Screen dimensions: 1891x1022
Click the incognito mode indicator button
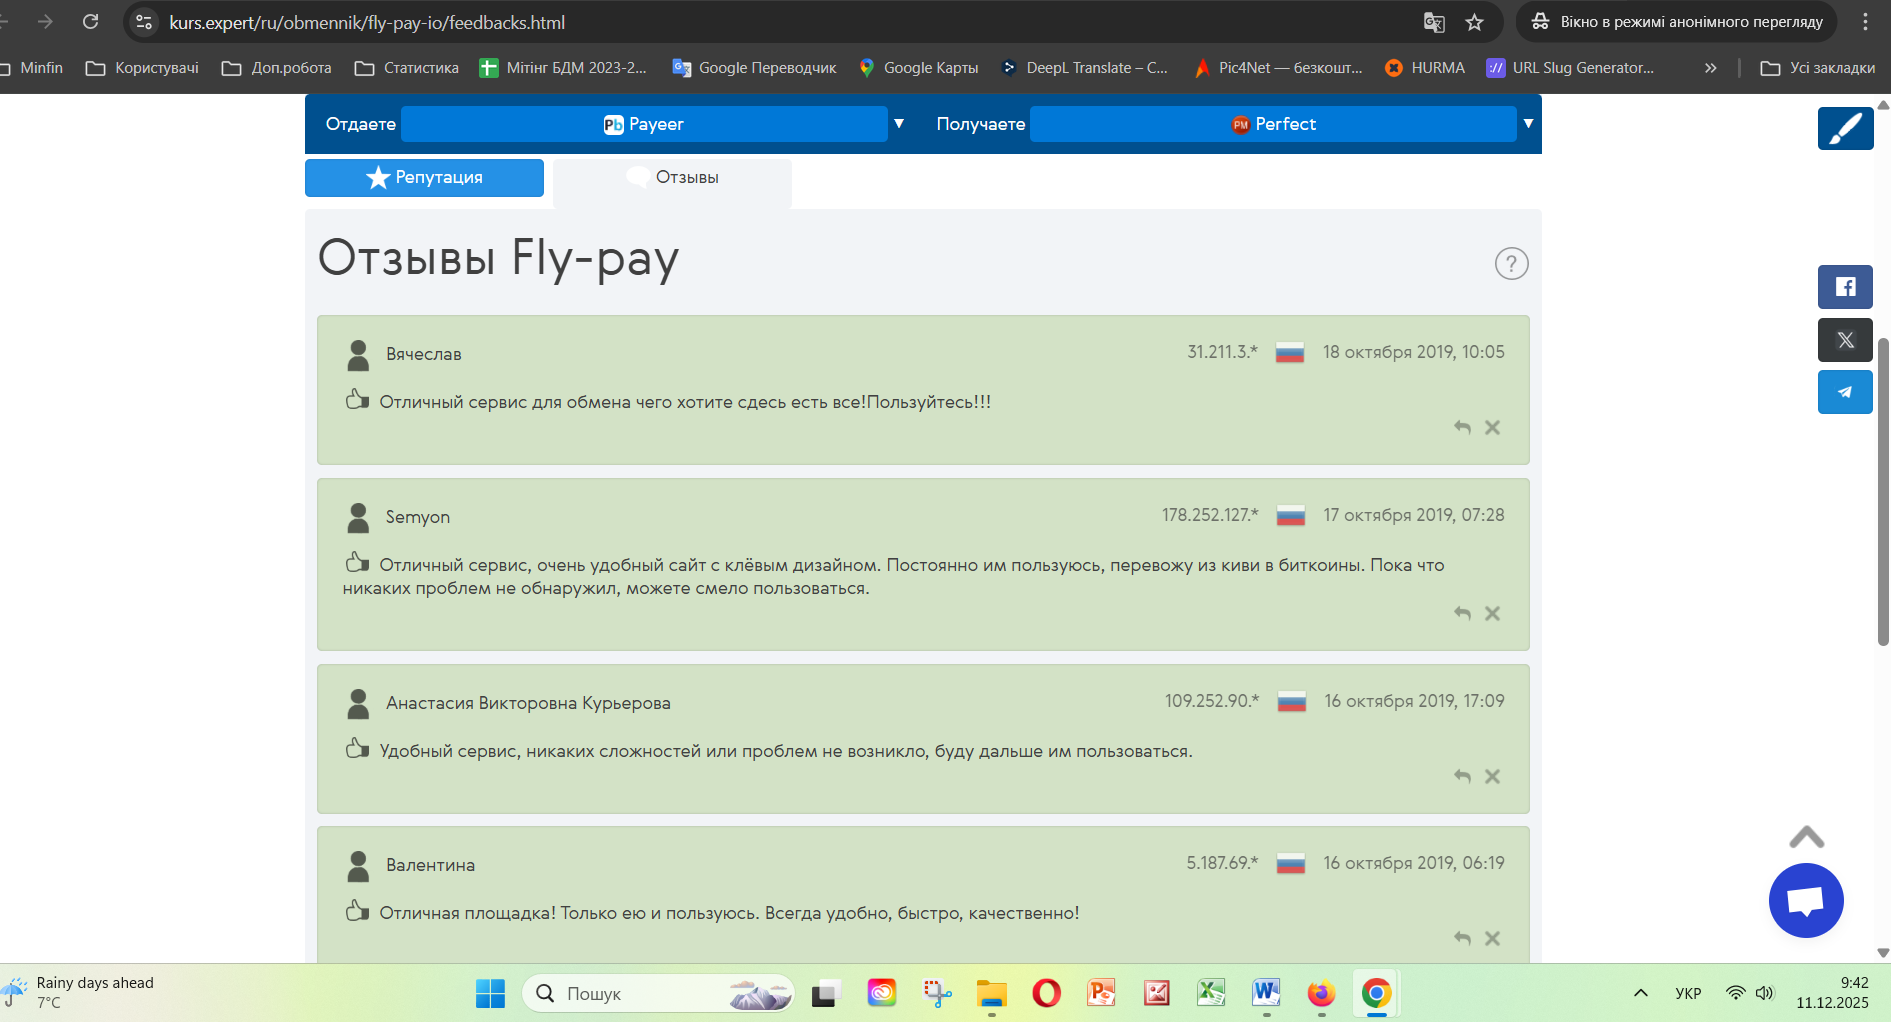point(1677,22)
